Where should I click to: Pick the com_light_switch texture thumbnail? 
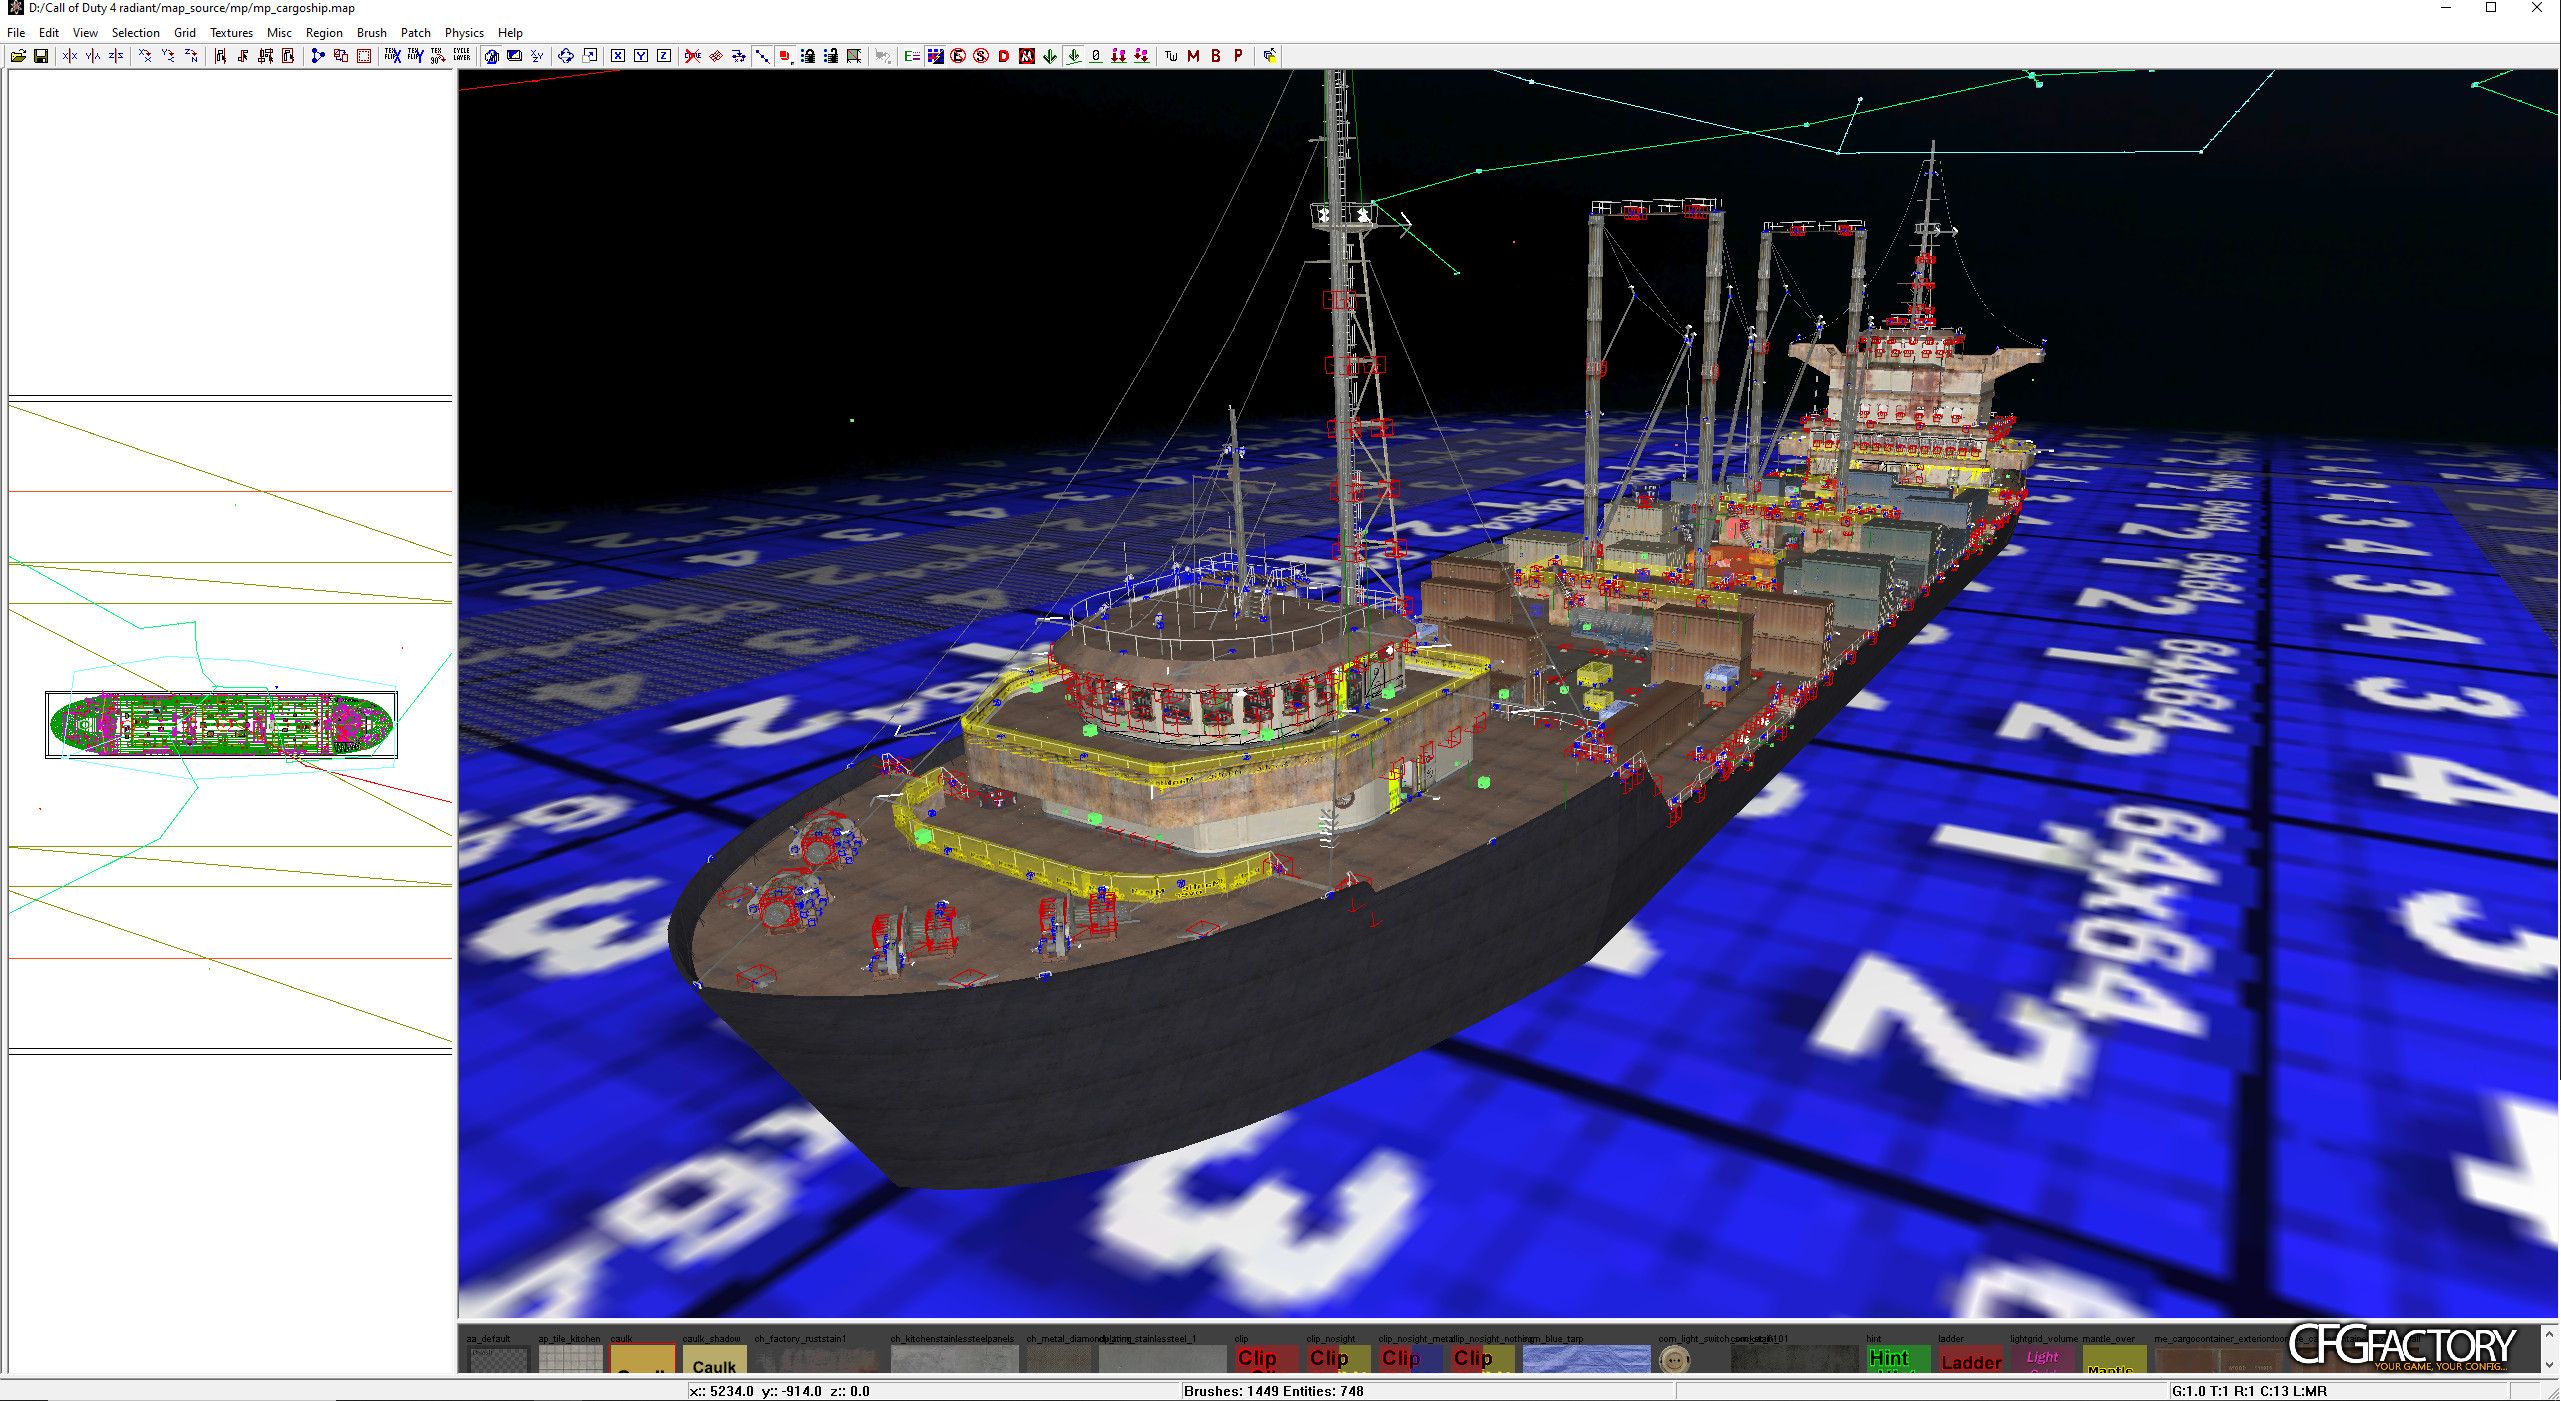(1675, 1359)
